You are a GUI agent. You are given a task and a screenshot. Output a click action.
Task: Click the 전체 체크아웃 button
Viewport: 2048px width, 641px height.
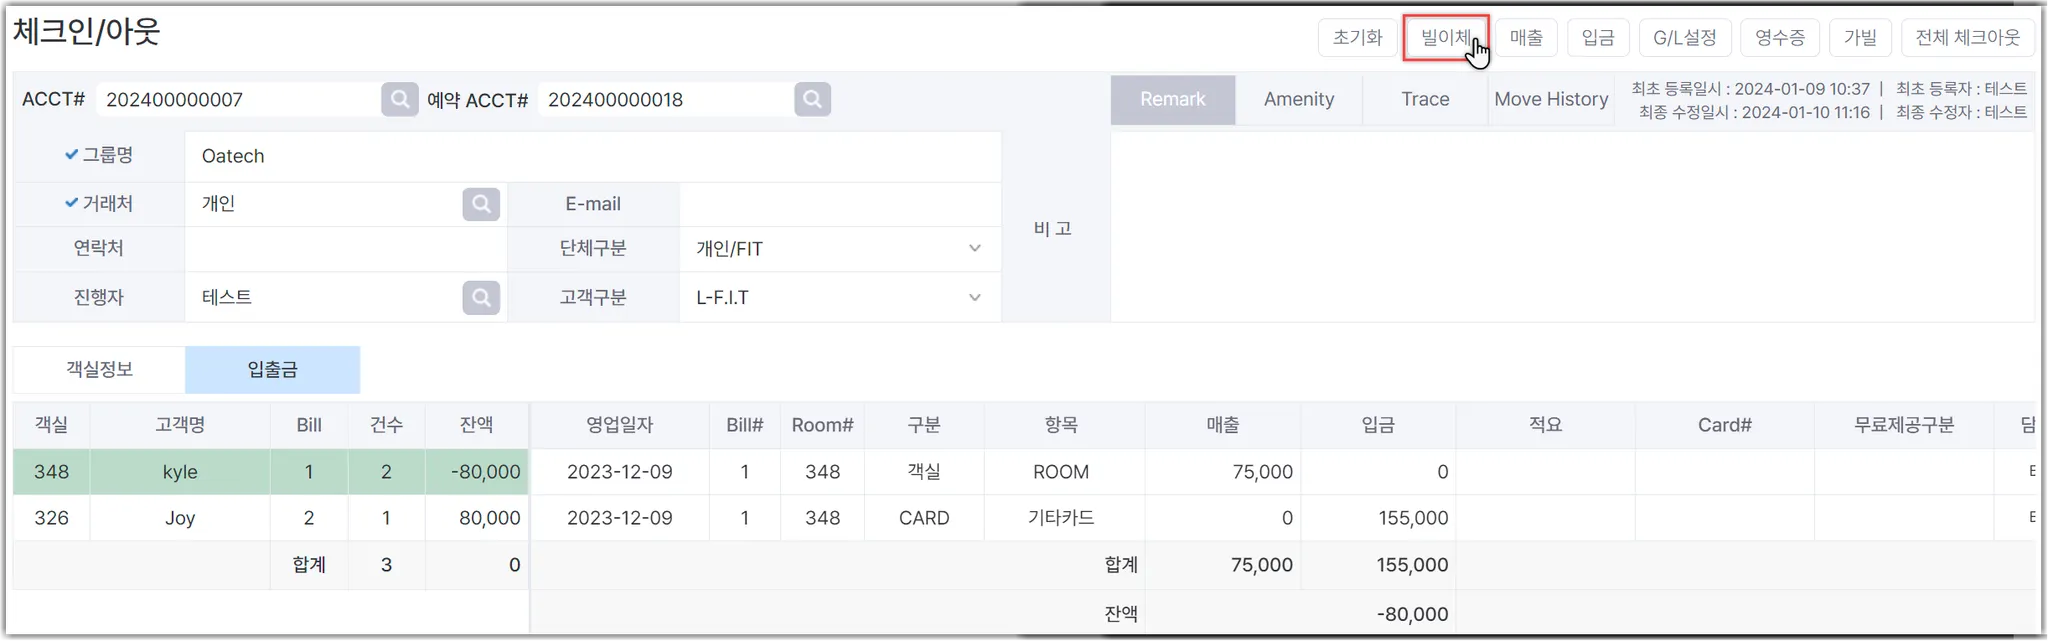[x=1967, y=38]
